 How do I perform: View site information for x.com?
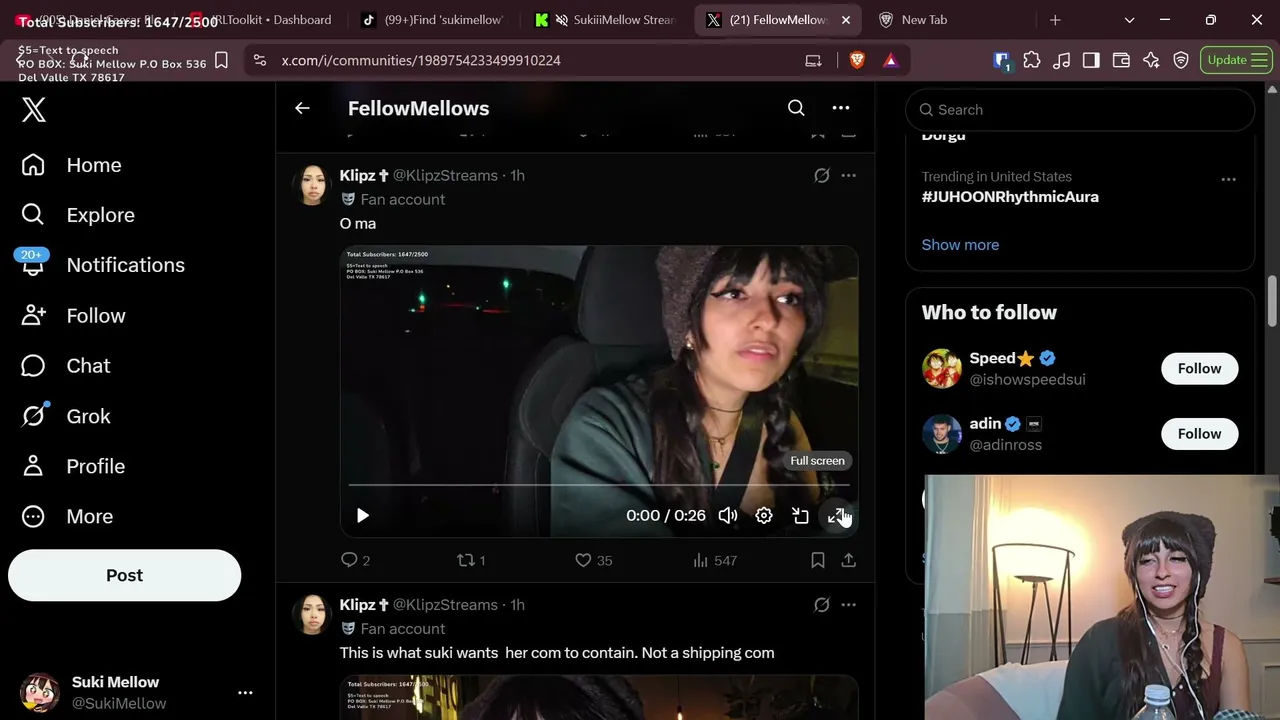(x=260, y=60)
